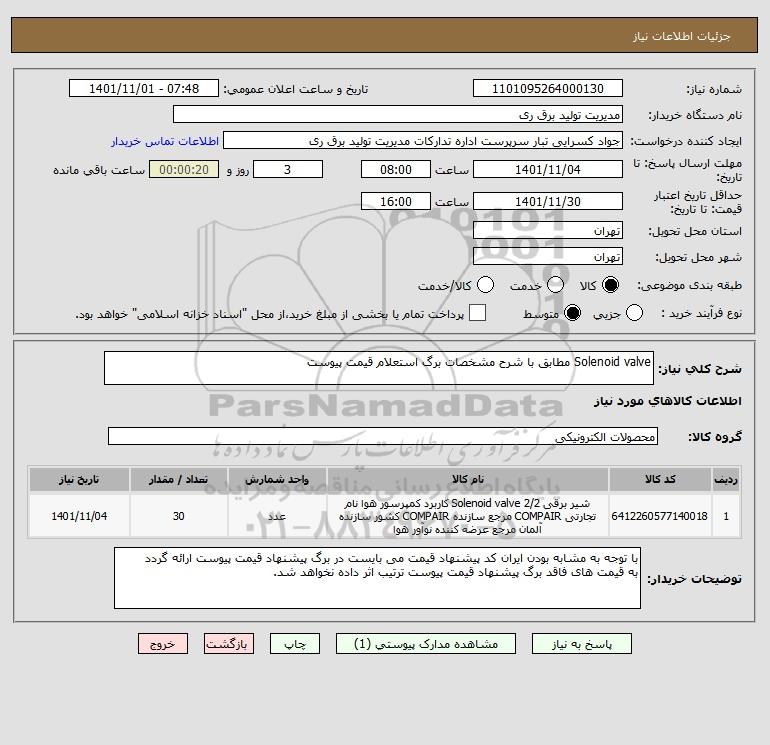Click the پاسخ به نیاز button
Viewport: 770px width, 745px height.
tap(581, 644)
